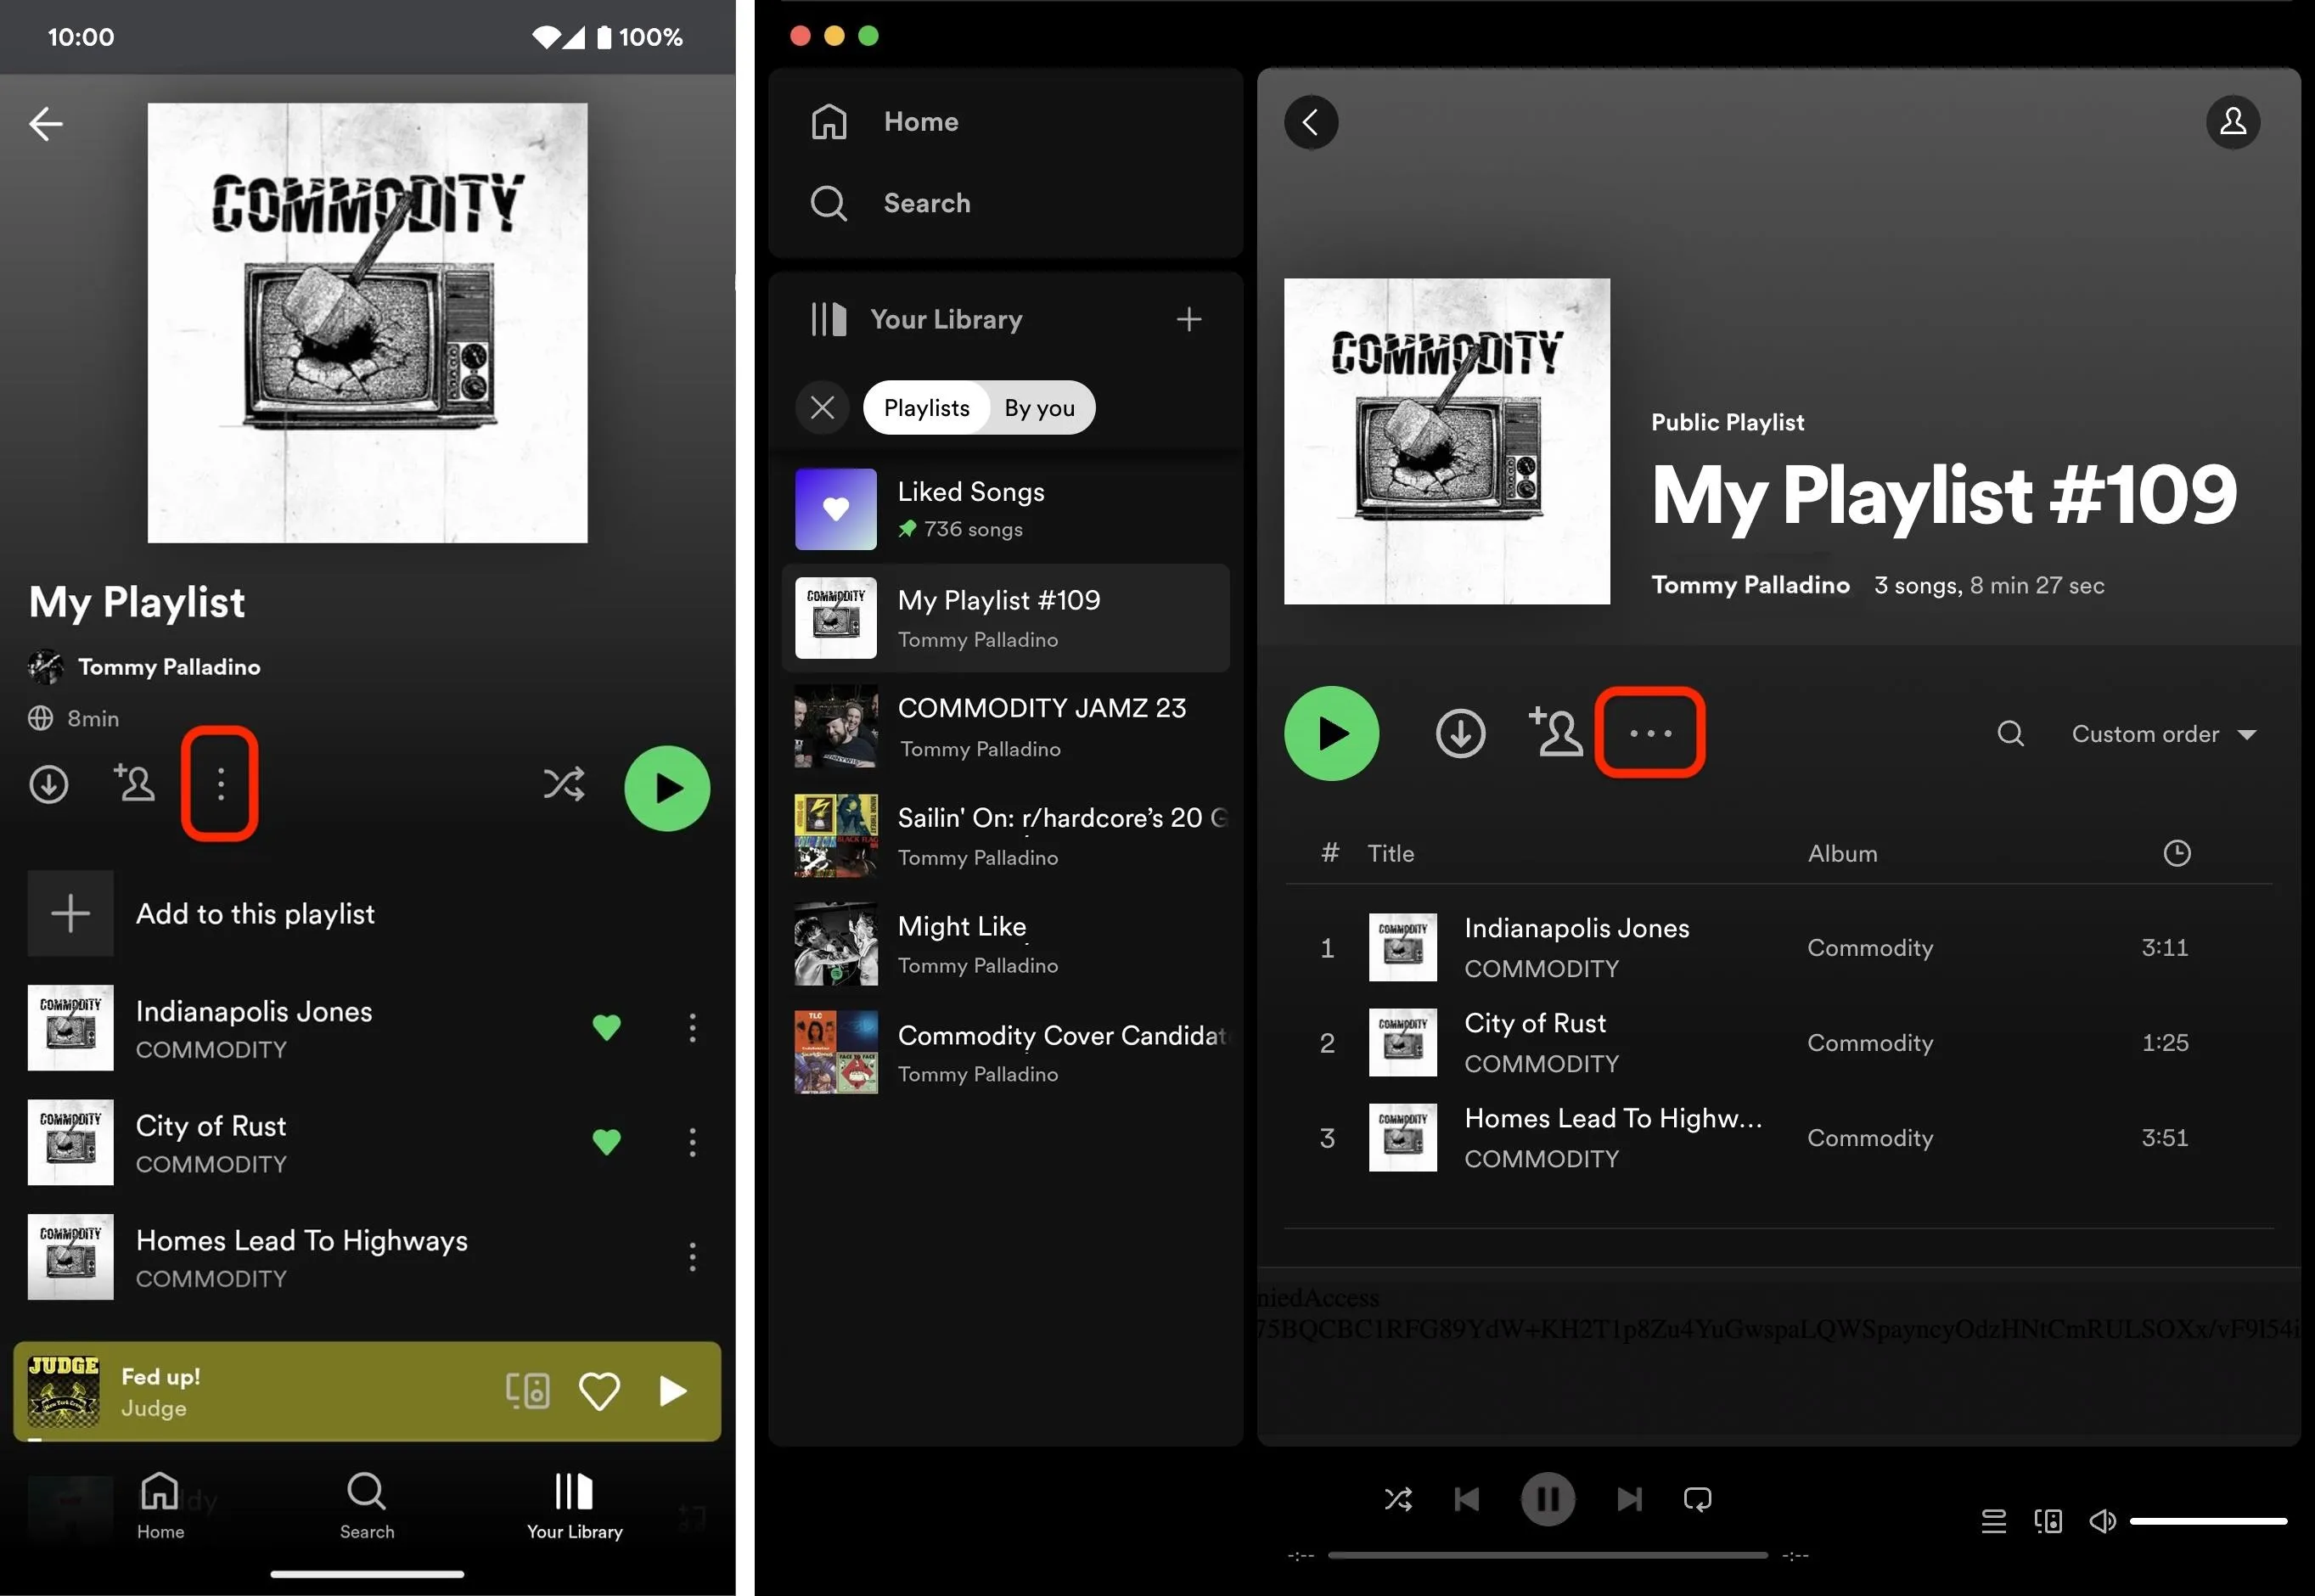Viewport: 2315px width, 1596px height.
Task: Skip to next track on desktop
Action: [x=1629, y=1499]
